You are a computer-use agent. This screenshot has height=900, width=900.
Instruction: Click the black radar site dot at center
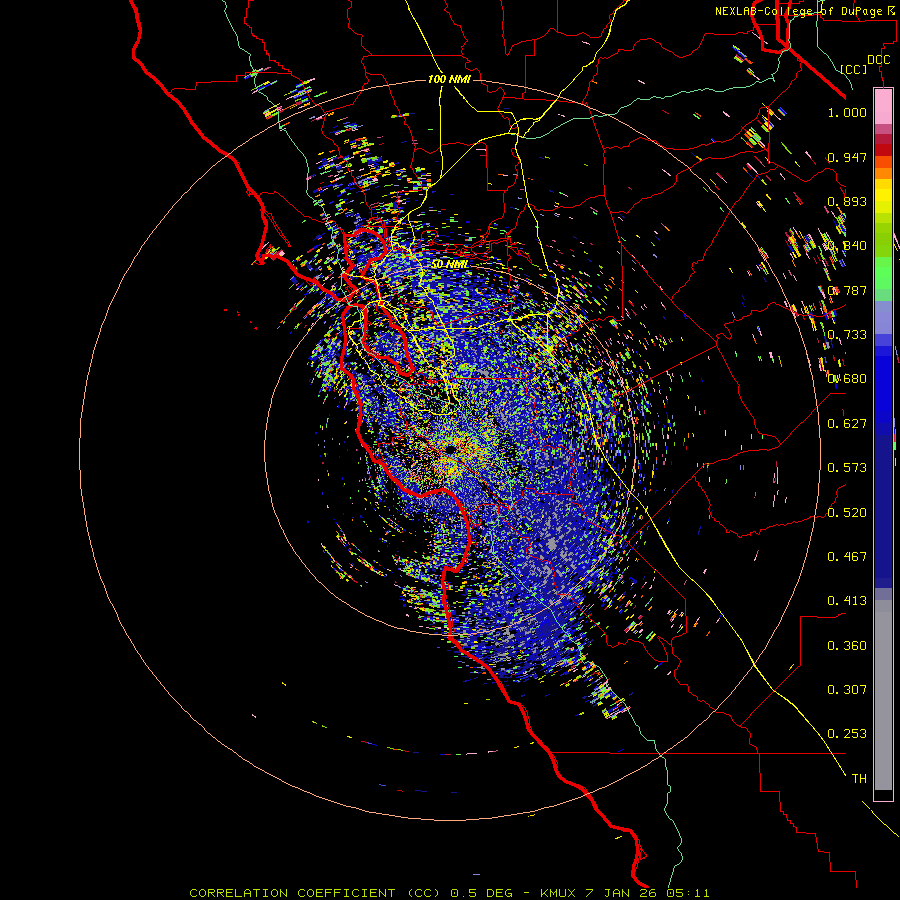click(x=451, y=450)
